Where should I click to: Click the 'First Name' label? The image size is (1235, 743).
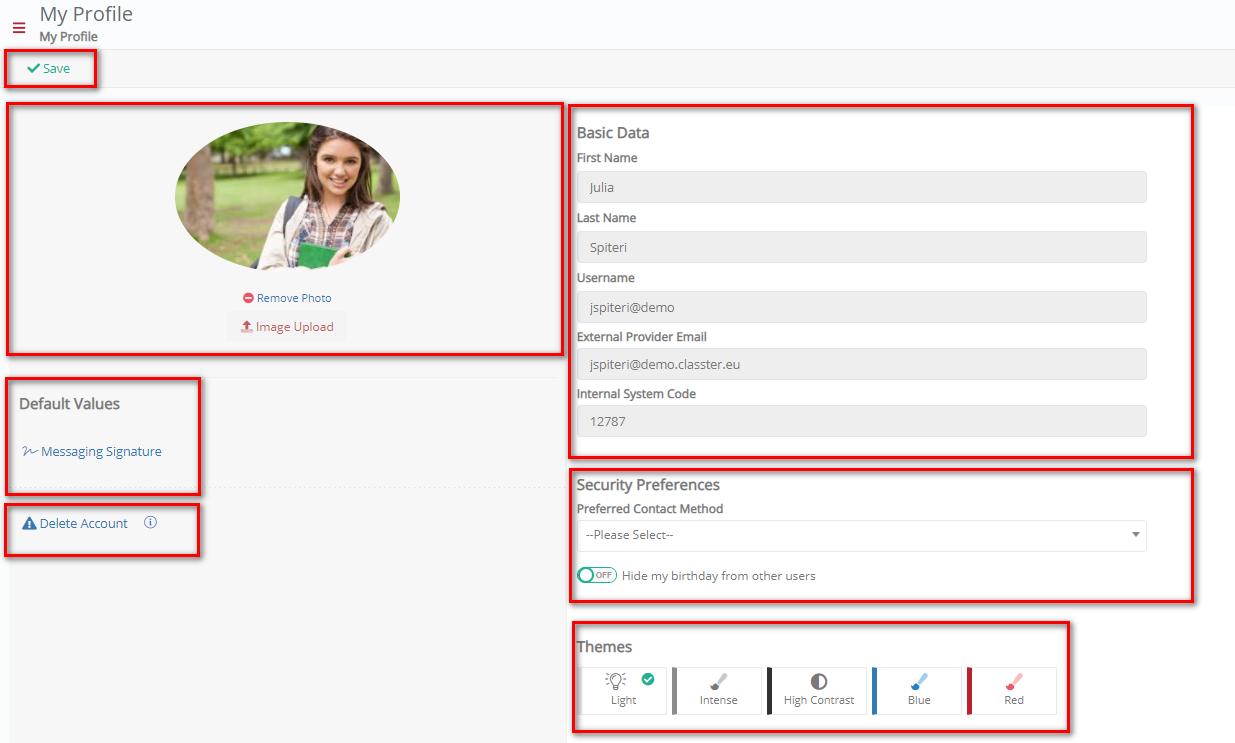coord(607,158)
